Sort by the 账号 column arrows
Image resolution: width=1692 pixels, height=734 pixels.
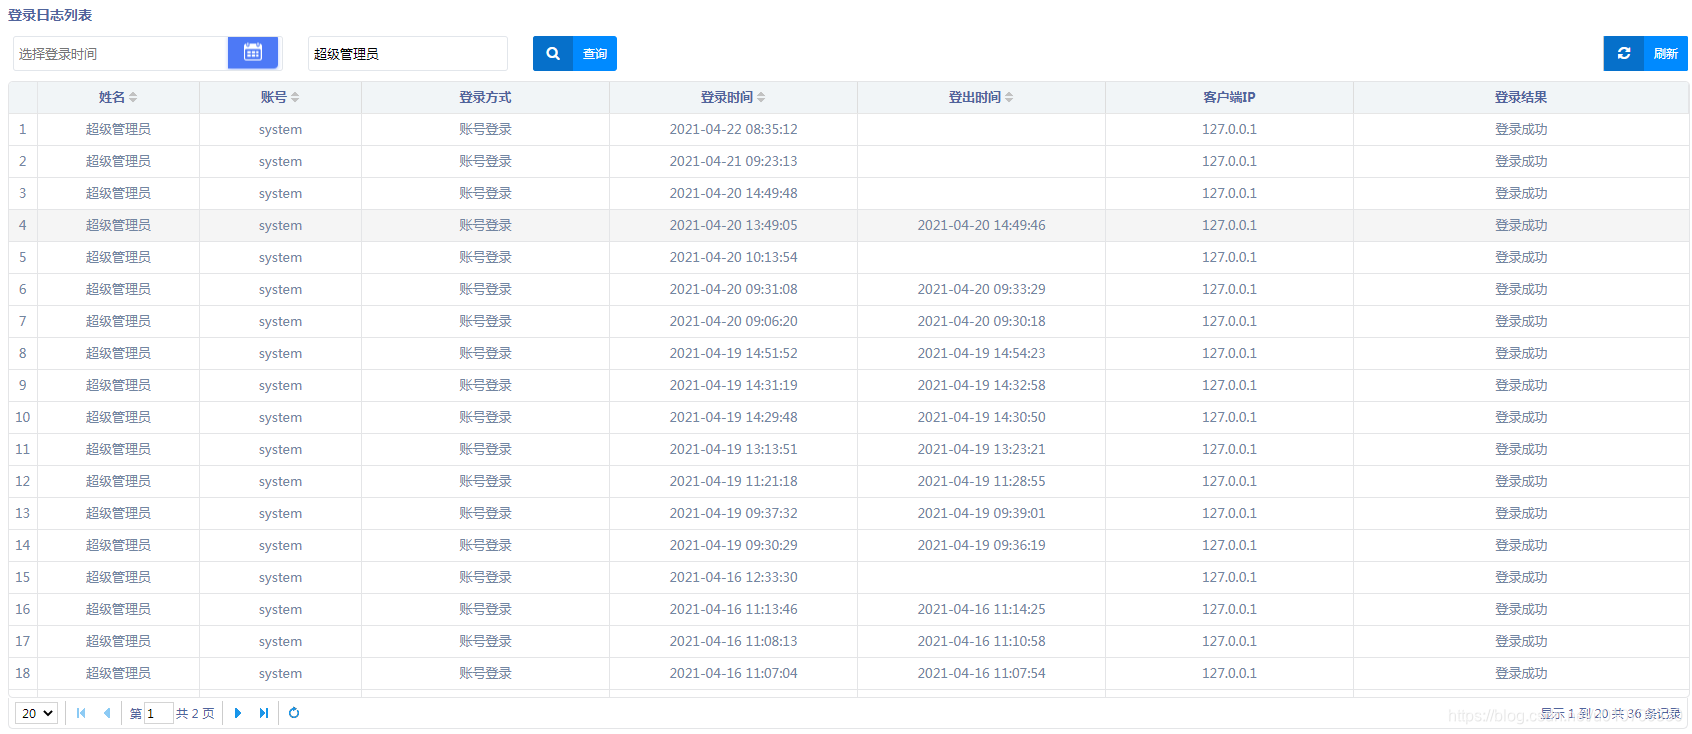pyautogui.click(x=295, y=97)
